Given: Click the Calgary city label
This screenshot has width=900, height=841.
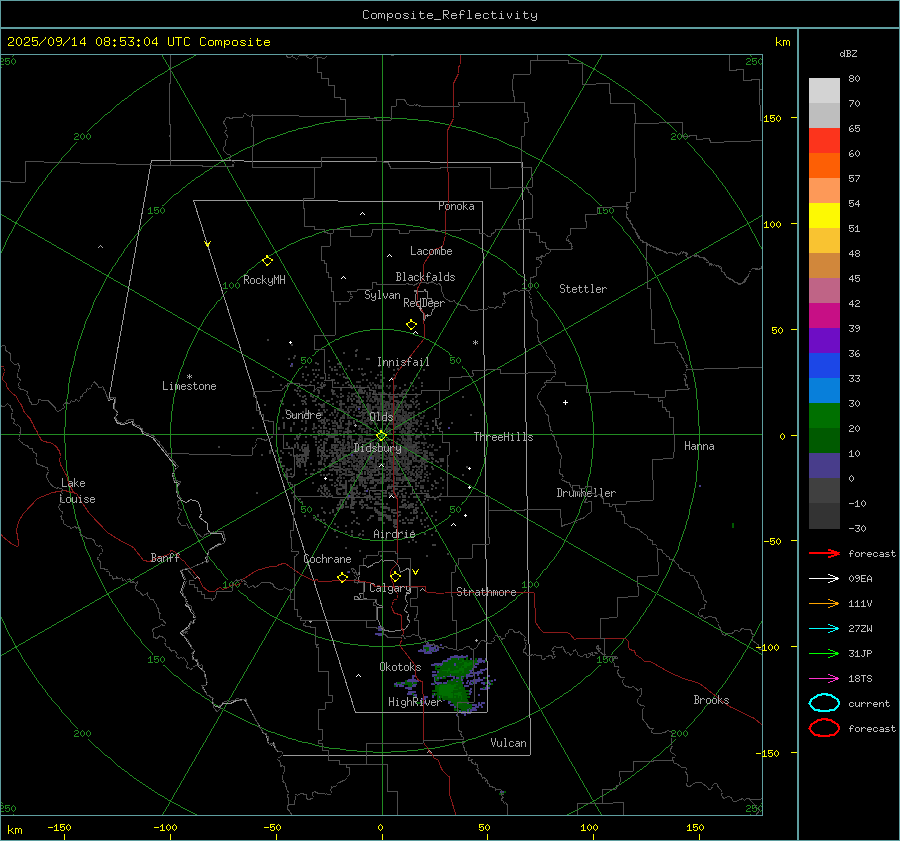Looking at the screenshot, I should 390,588.
